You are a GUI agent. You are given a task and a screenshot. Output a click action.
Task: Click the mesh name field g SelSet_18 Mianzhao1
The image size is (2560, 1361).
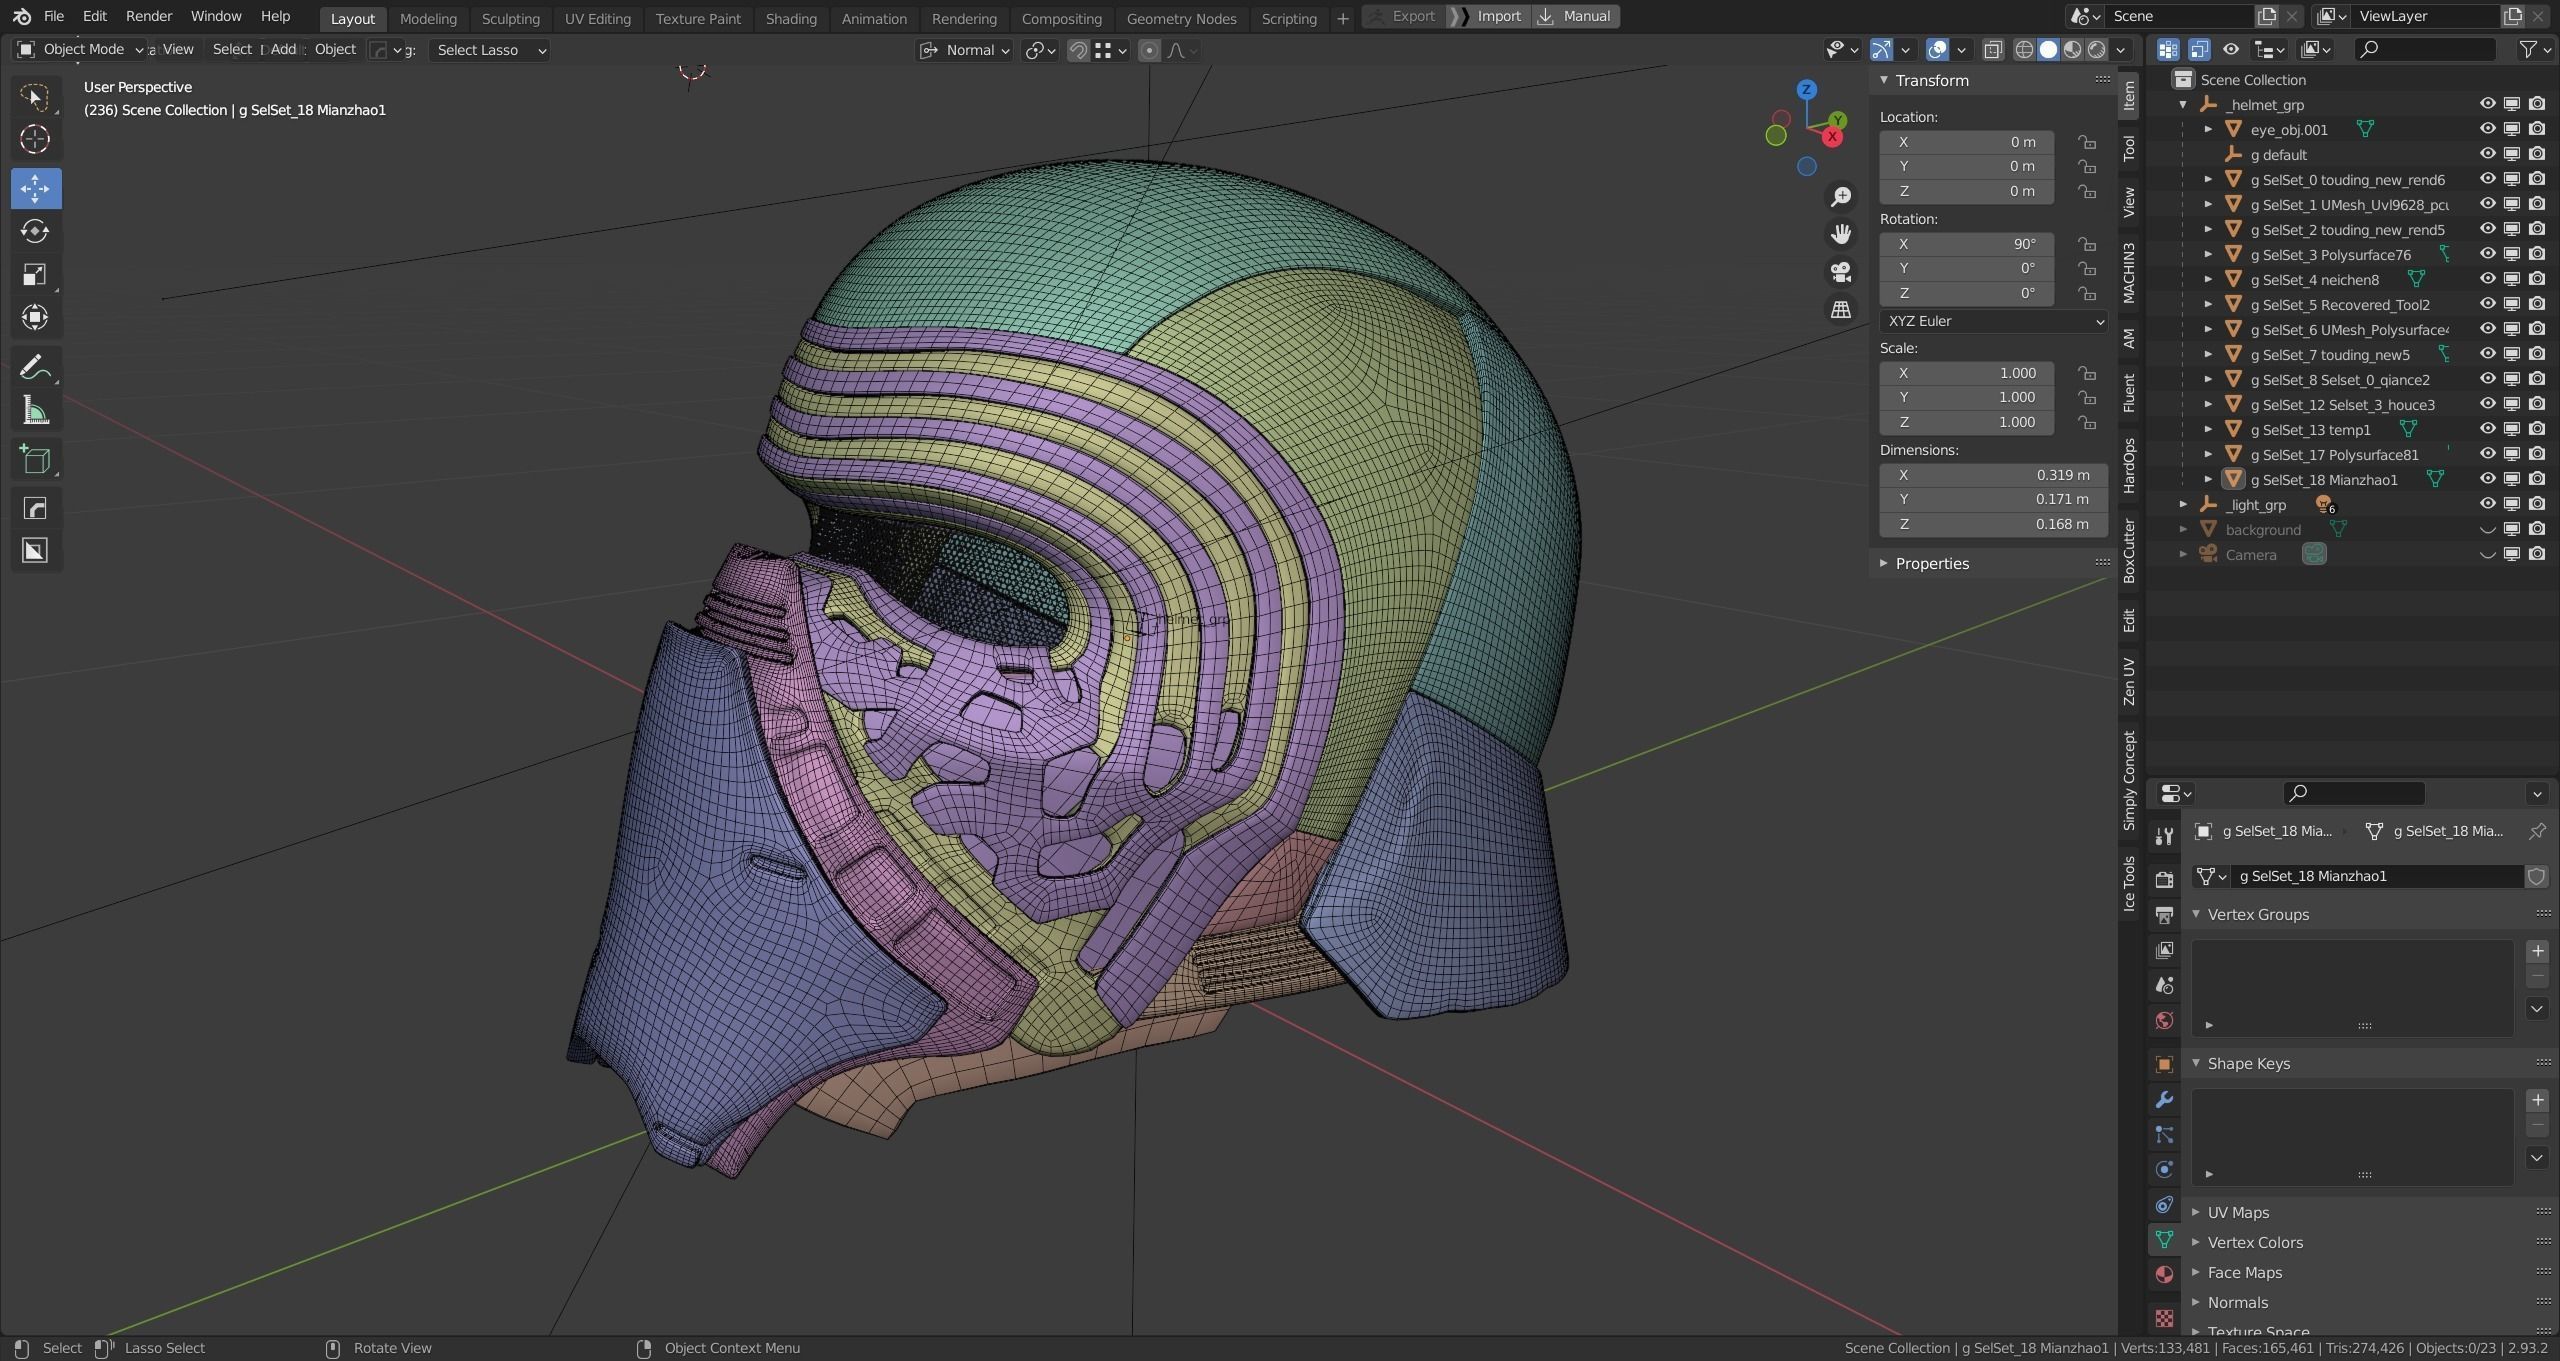click(2375, 876)
